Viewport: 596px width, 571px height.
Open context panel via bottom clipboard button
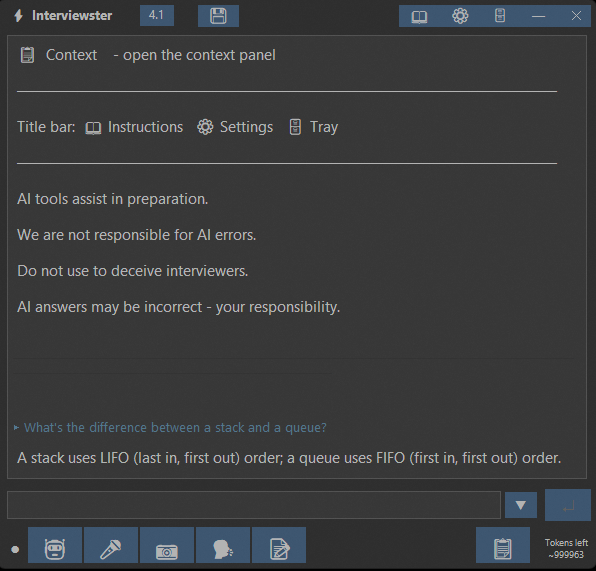click(502, 545)
